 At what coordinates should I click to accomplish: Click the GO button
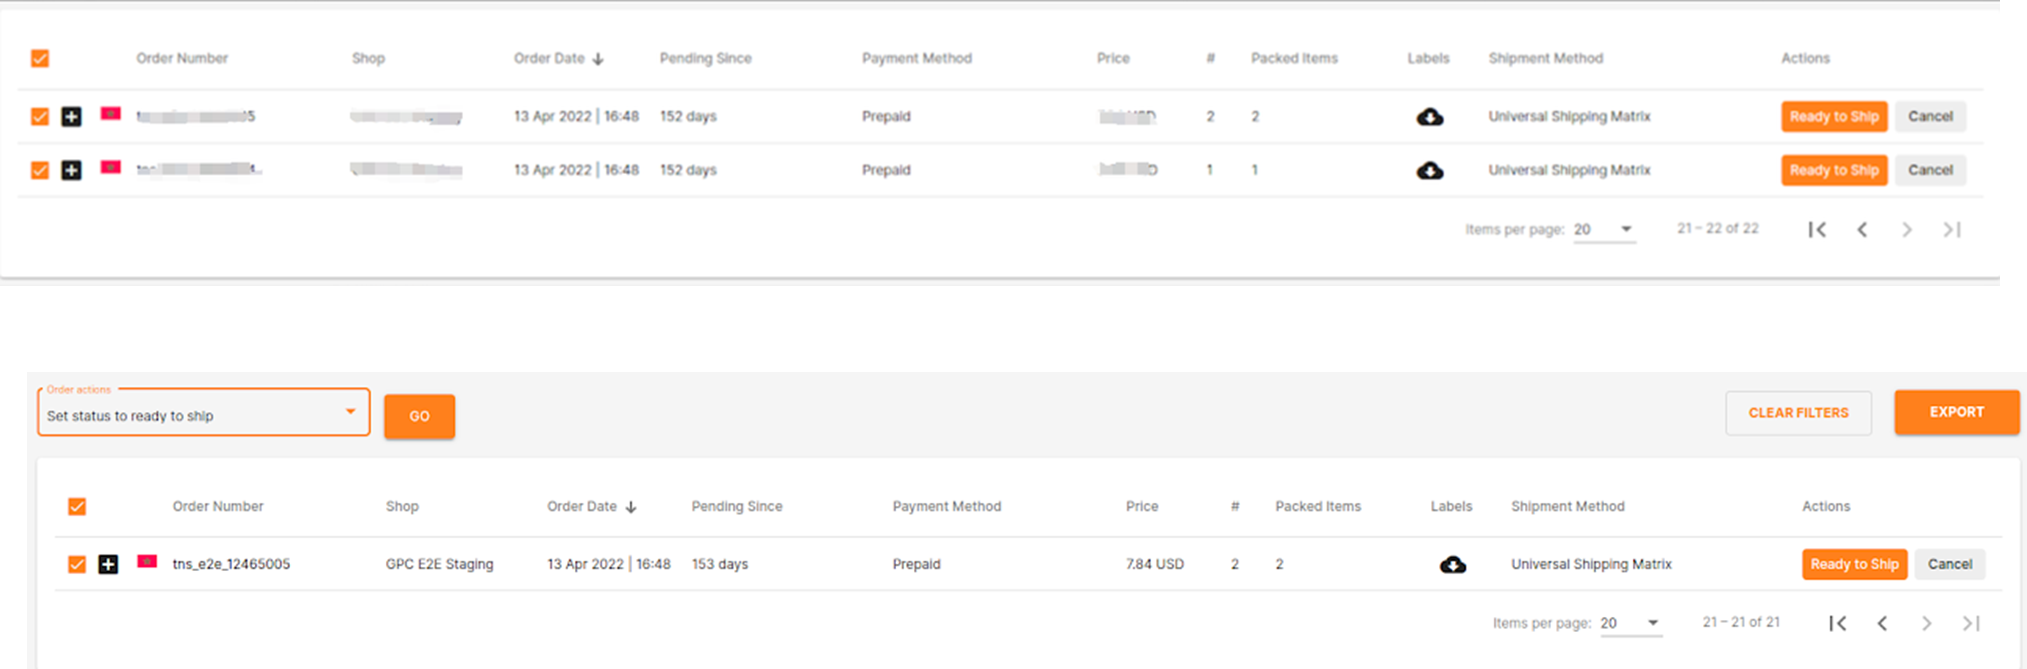coord(419,416)
